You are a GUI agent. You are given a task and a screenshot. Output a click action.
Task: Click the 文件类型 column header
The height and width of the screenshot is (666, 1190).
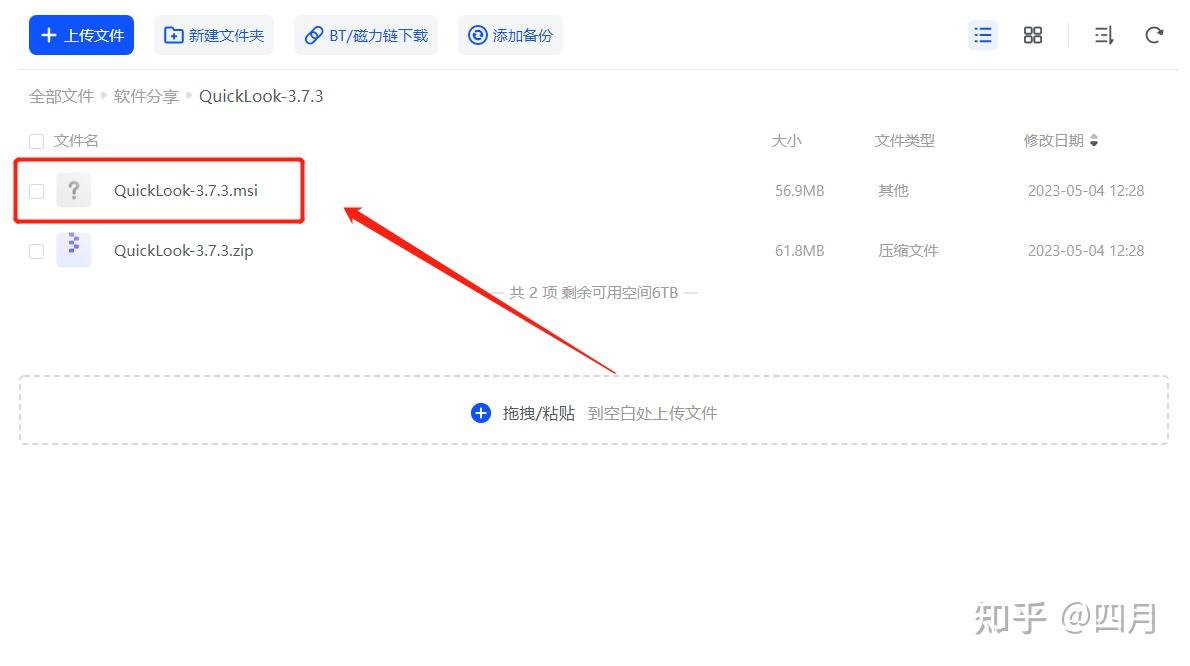click(x=905, y=140)
